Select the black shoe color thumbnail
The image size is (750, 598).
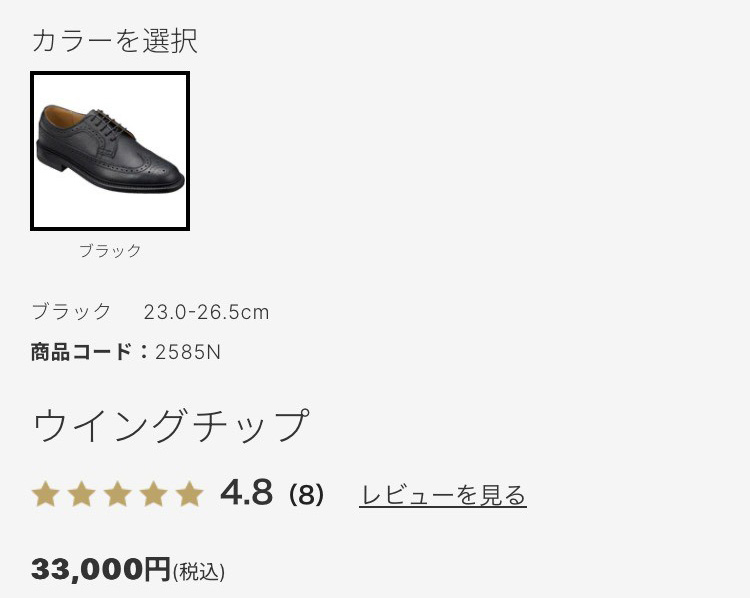[x=110, y=151]
